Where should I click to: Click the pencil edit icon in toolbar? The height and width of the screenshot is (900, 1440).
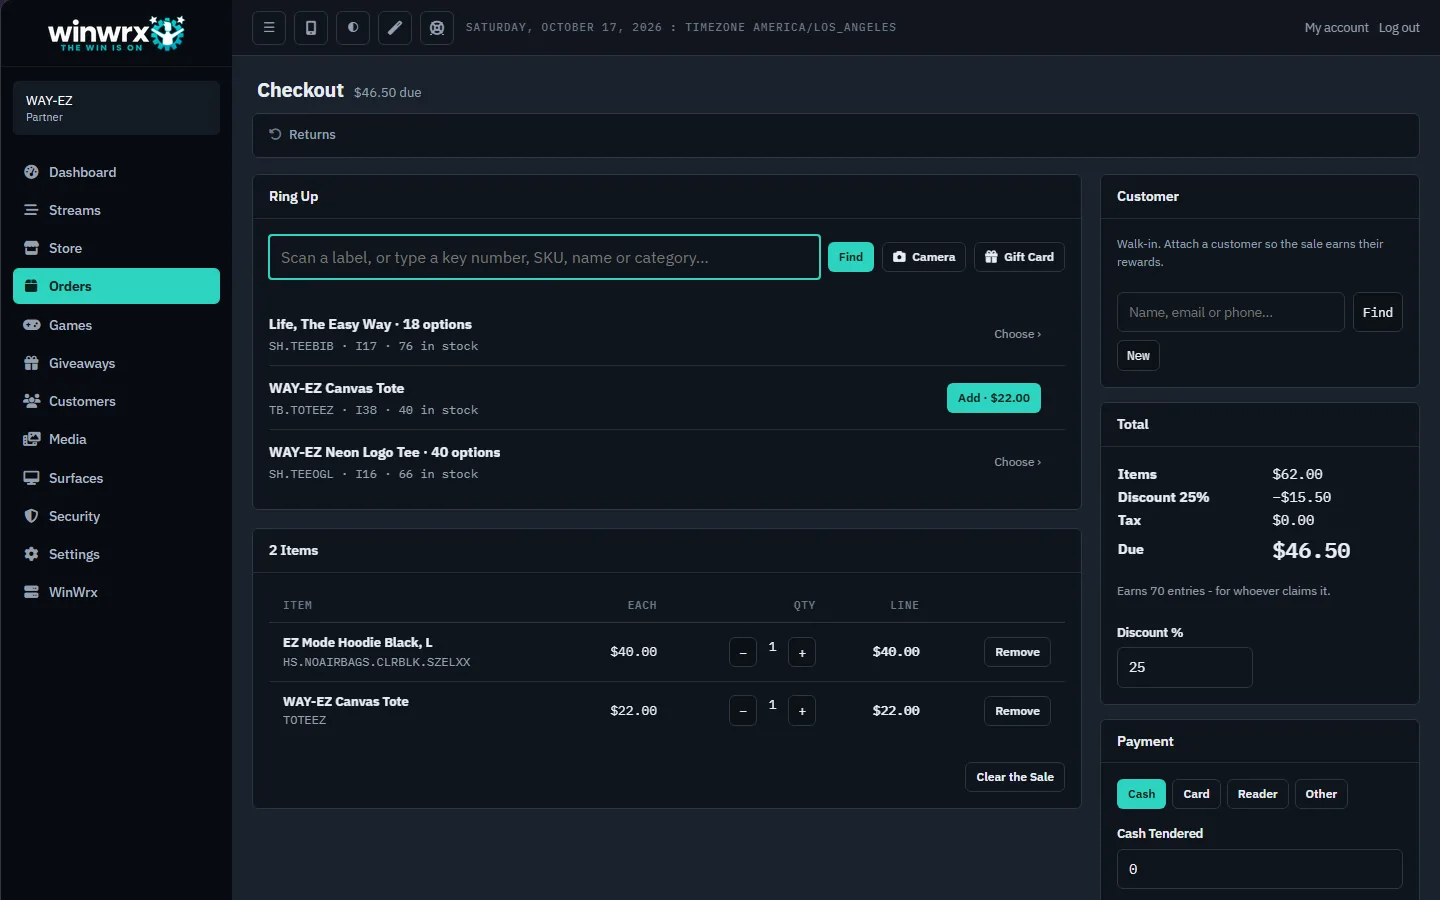click(395, 28)
